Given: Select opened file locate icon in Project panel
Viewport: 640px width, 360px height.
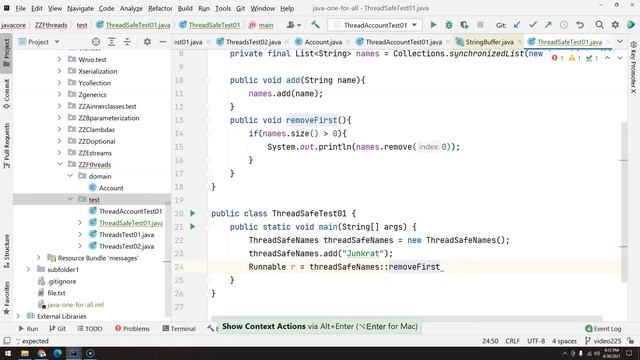Looking at the screenshot, I should pyautogui.click(x=96, y=42).
